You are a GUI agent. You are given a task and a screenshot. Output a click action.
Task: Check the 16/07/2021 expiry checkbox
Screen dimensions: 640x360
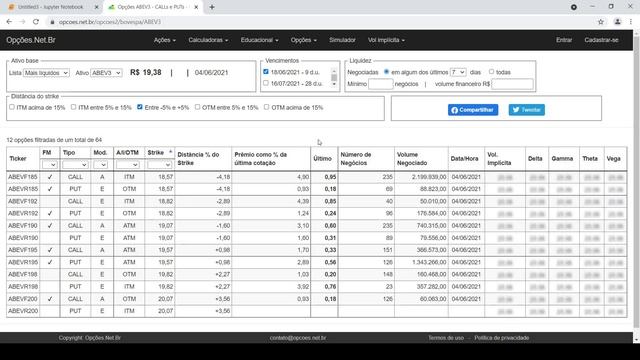pyautogui.click(x=266, y=83)
